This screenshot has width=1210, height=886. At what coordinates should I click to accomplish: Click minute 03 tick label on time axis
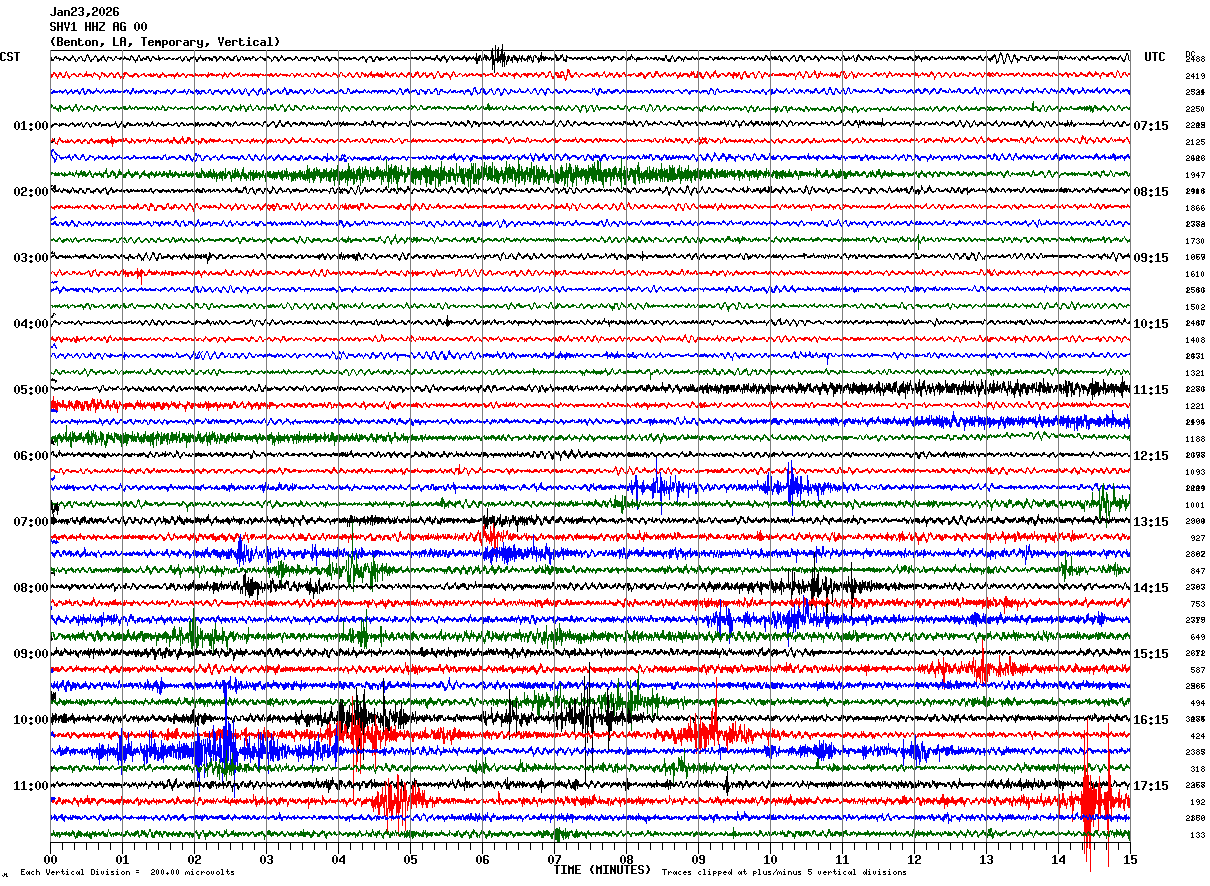(x=266, y=859)
